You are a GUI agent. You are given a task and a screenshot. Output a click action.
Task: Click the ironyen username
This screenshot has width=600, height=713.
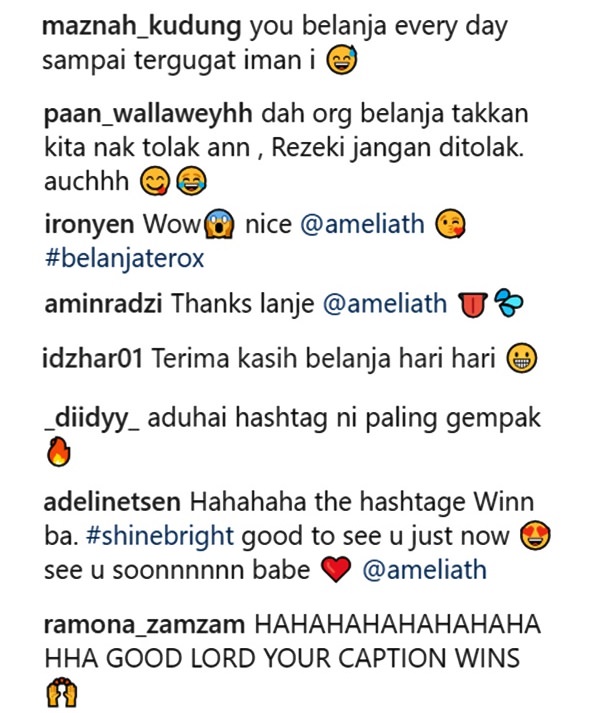(x=89, y=225)
